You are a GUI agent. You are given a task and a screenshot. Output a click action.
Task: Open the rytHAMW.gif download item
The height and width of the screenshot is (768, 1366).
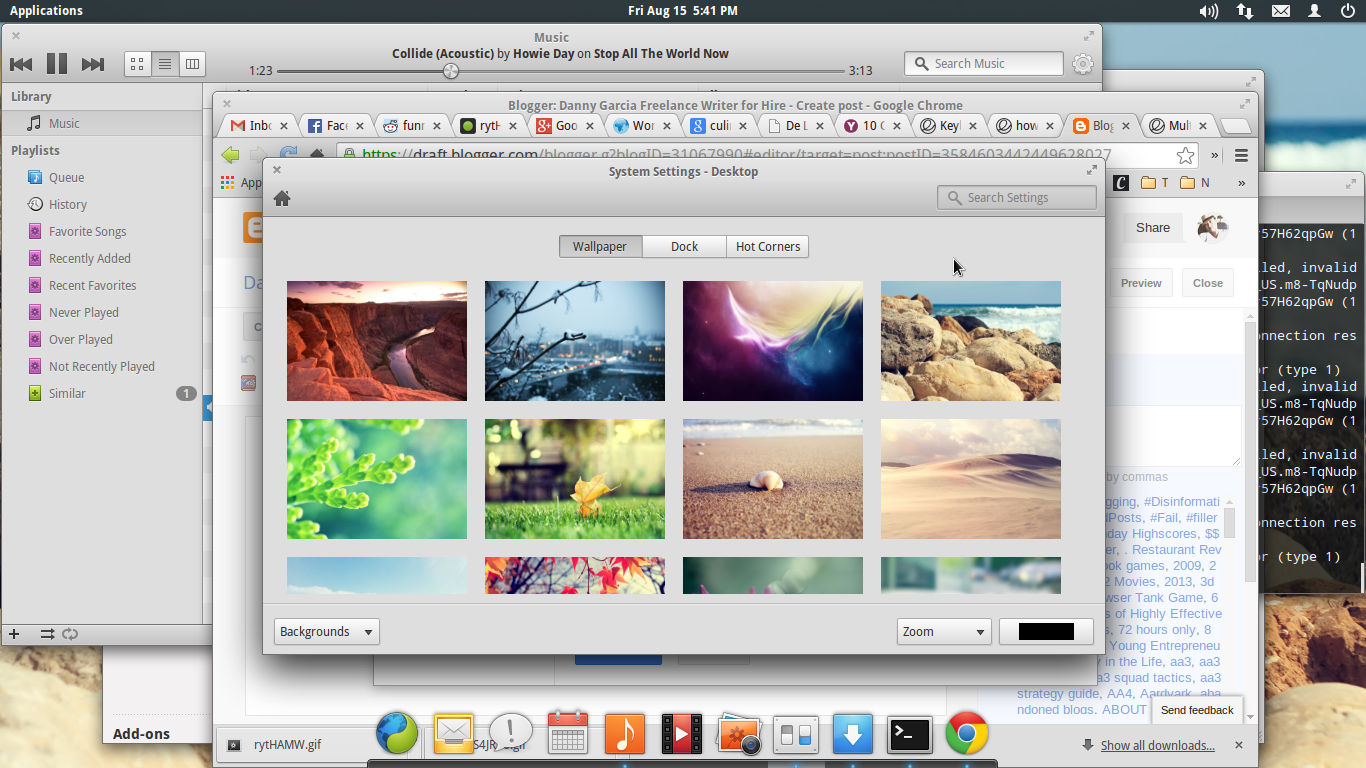(x=290, y=745)
